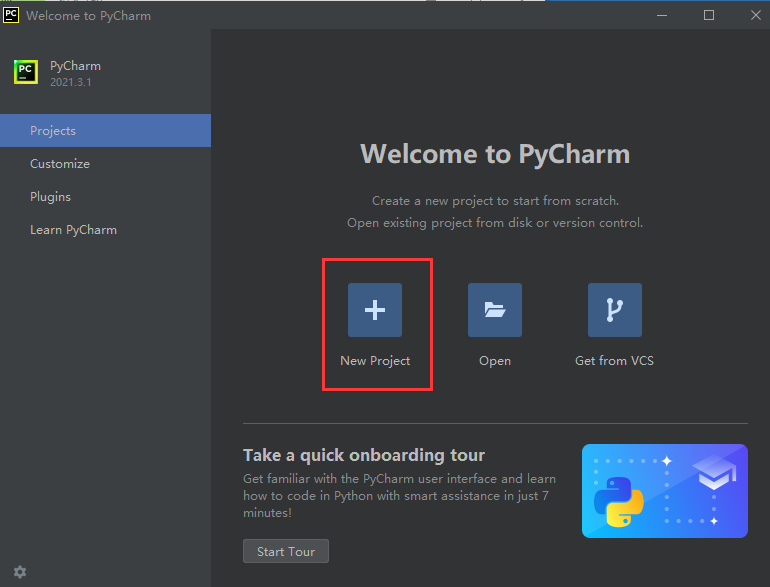770x587 pixels.
Task: Open settings via the gear icon
Action: coord(20,572)
